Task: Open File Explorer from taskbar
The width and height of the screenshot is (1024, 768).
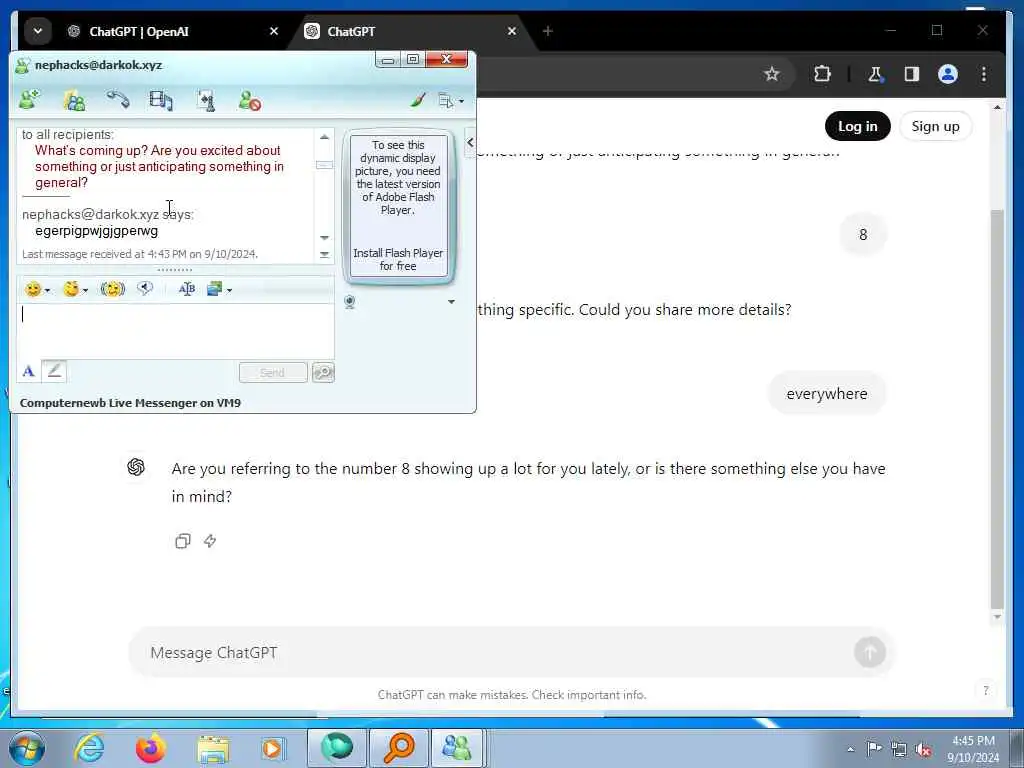Action: tap(213, 749)
